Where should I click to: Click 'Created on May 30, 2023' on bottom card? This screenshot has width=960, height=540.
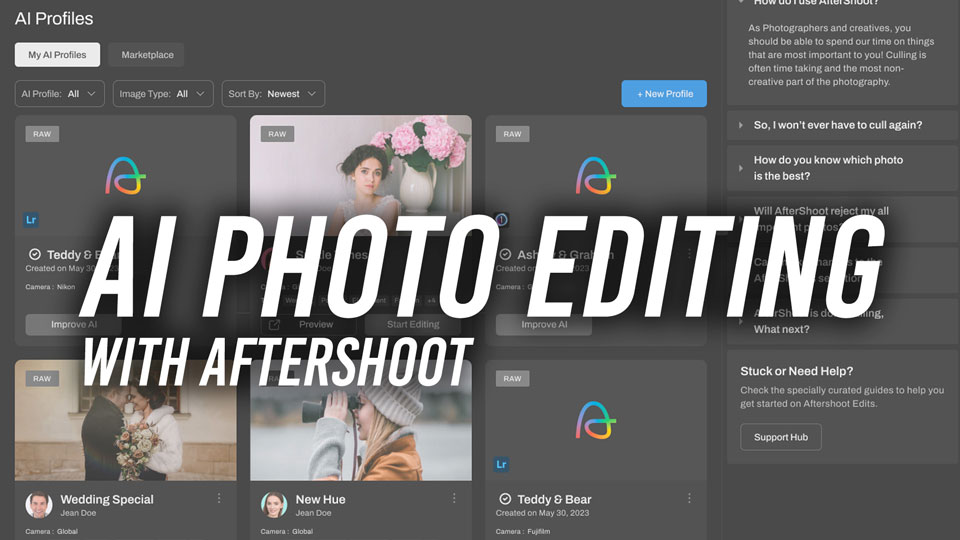point(542,513)
